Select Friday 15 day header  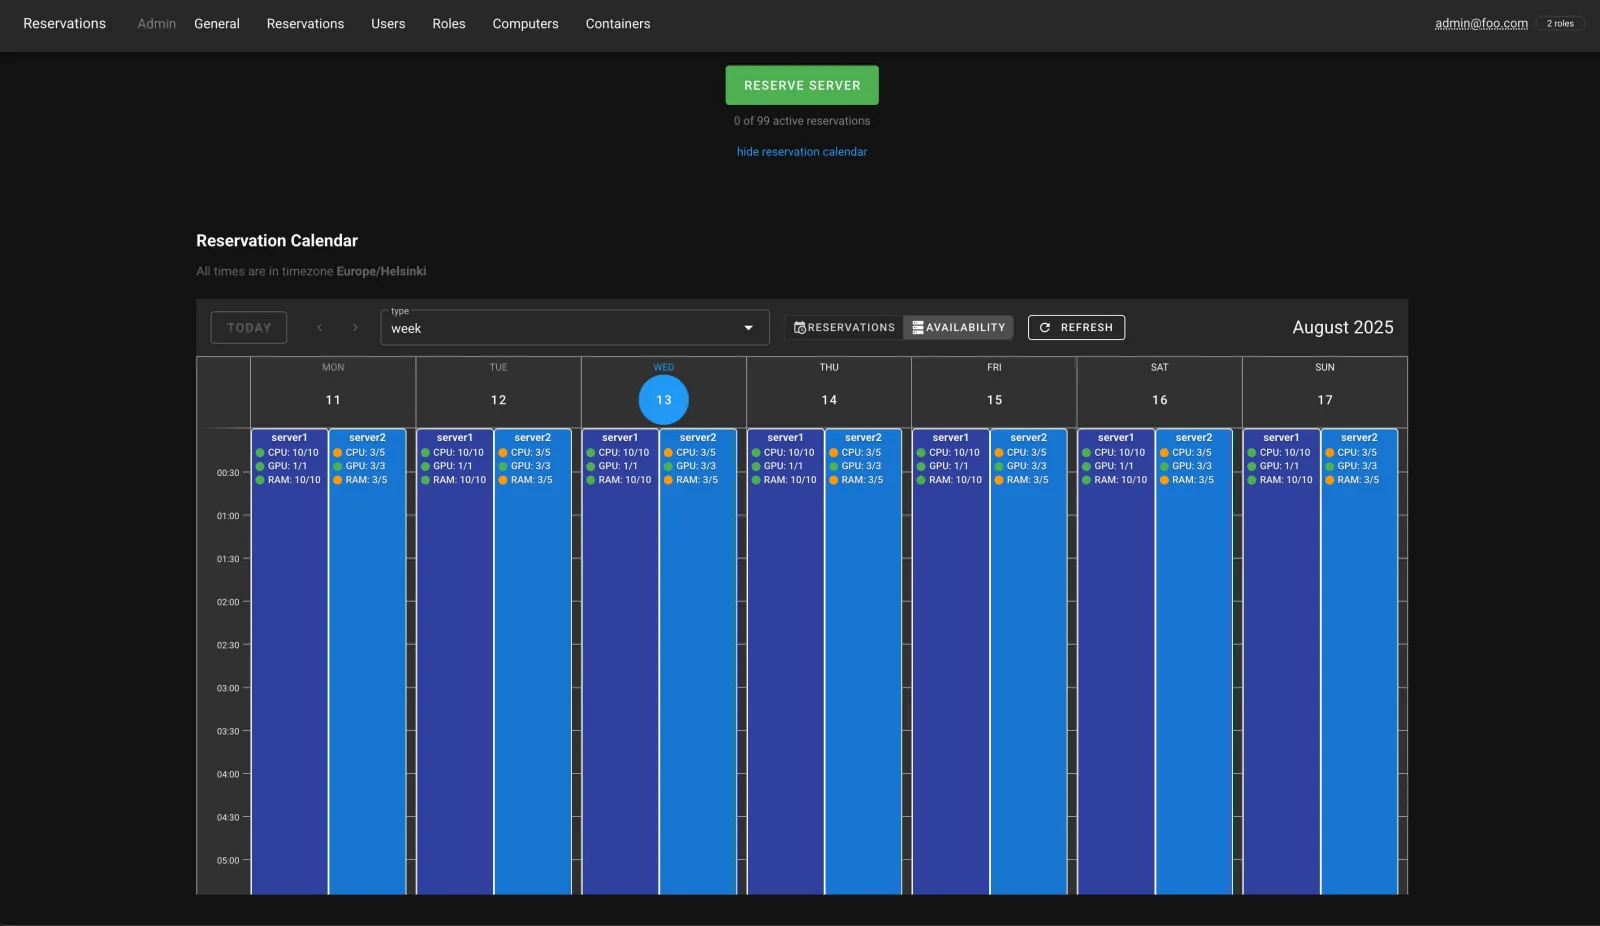coord(994,400)
